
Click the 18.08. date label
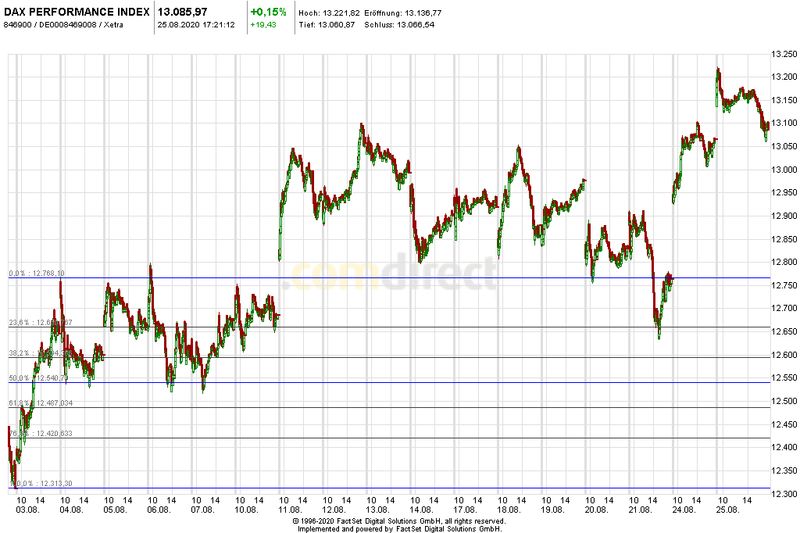pyautogui.click(x=509, y=510)
